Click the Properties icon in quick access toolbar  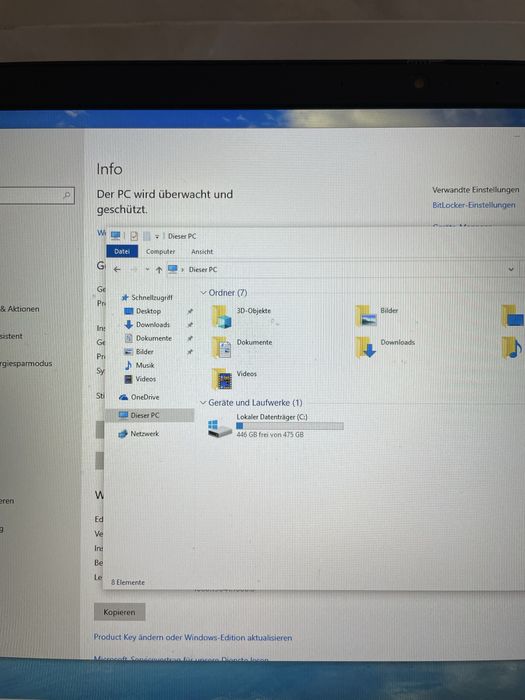134,236
